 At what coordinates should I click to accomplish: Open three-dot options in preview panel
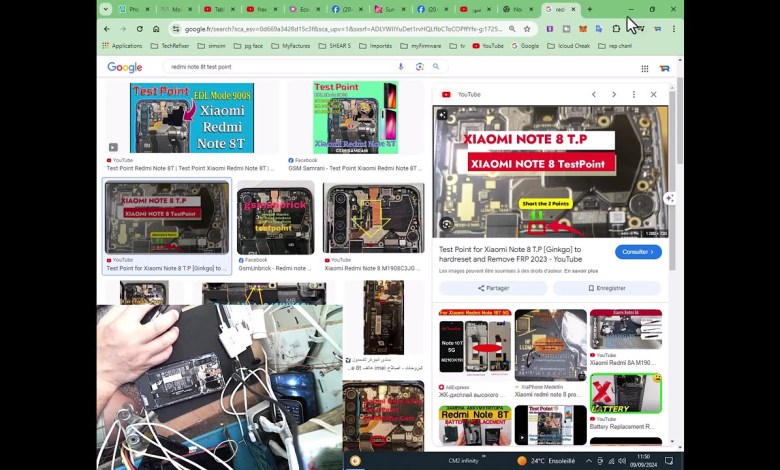[633, 94]
